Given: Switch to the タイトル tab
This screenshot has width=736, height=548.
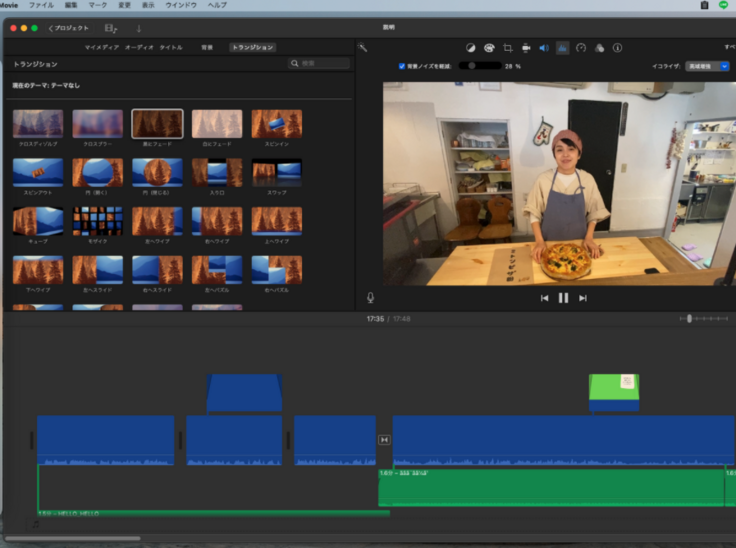Looking at the screenshot, I should pos(171,47).
